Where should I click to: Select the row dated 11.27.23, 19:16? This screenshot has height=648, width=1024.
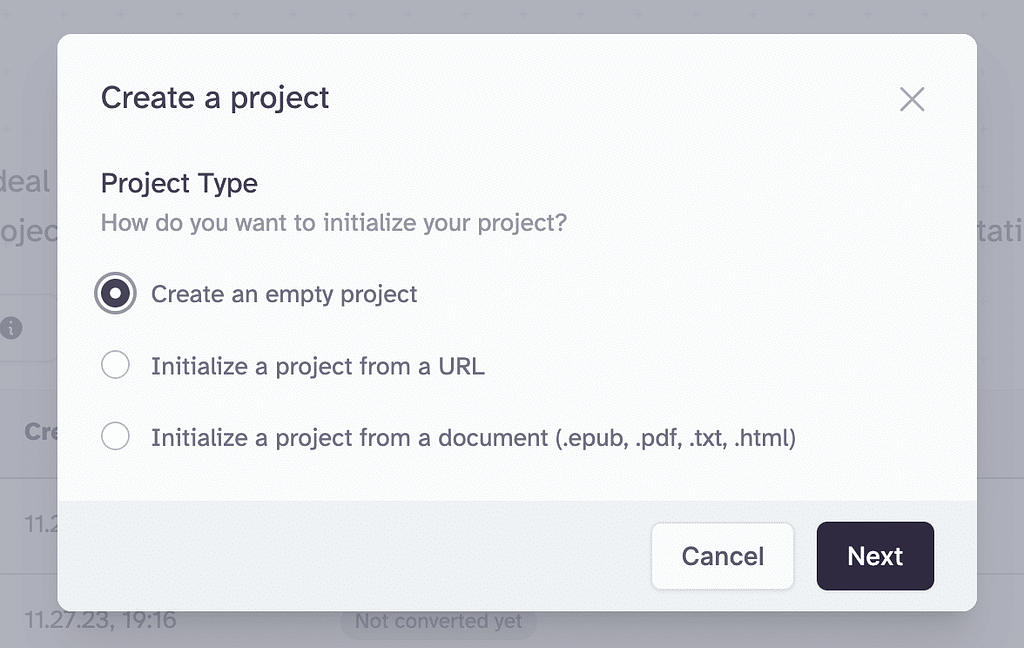click(x=100, y=621)
